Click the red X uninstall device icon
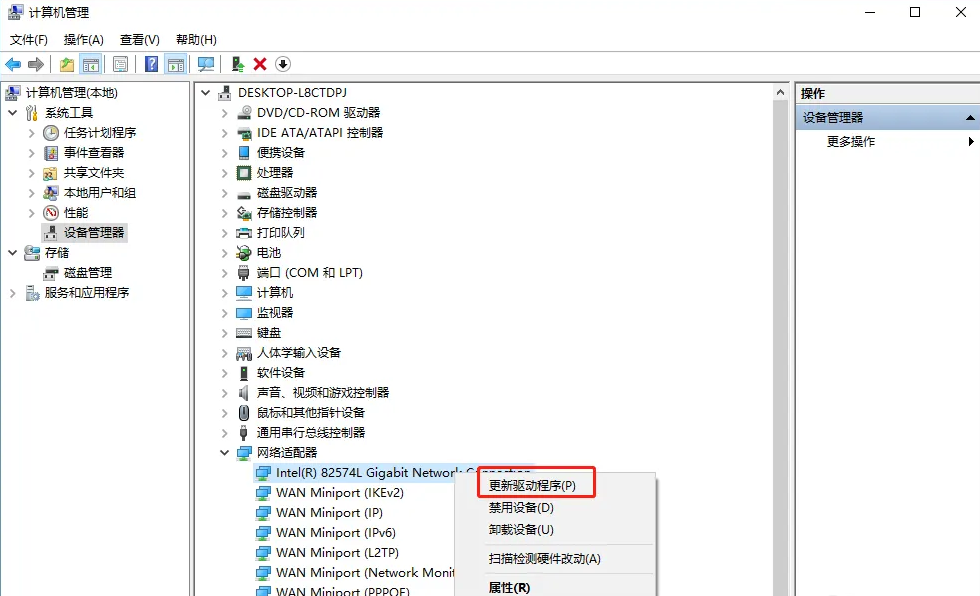This screenshot has width=980, height=596. (258, 63)
